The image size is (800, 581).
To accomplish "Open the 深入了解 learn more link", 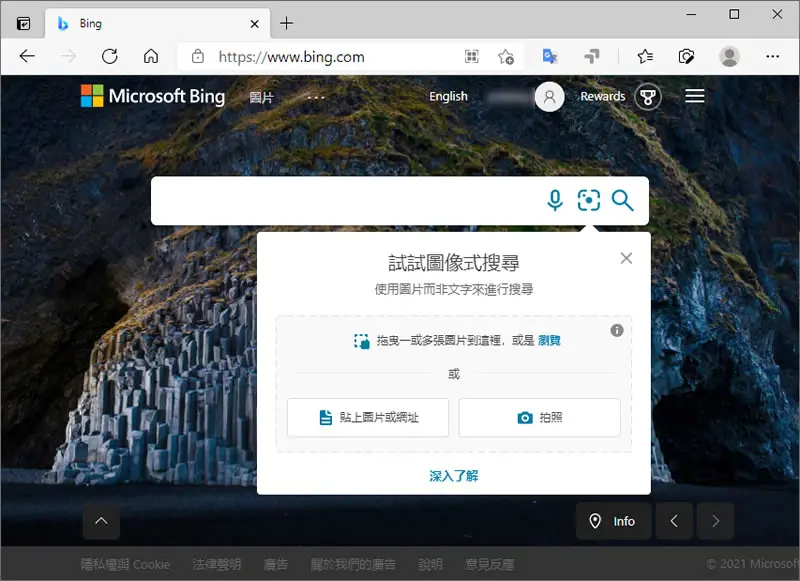I will [x=454, y=476].
